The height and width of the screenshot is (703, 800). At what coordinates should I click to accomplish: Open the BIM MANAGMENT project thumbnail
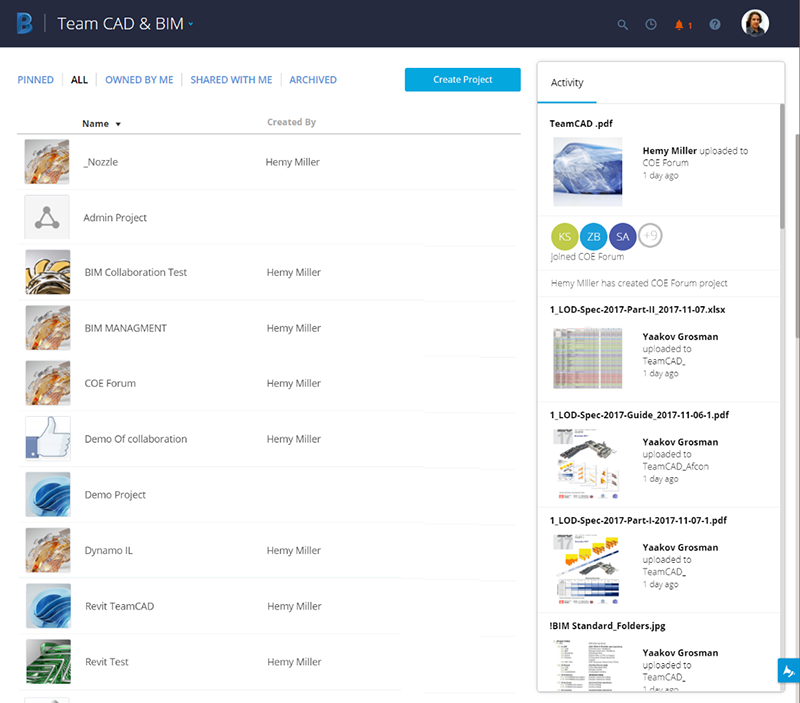pos(48,328)
